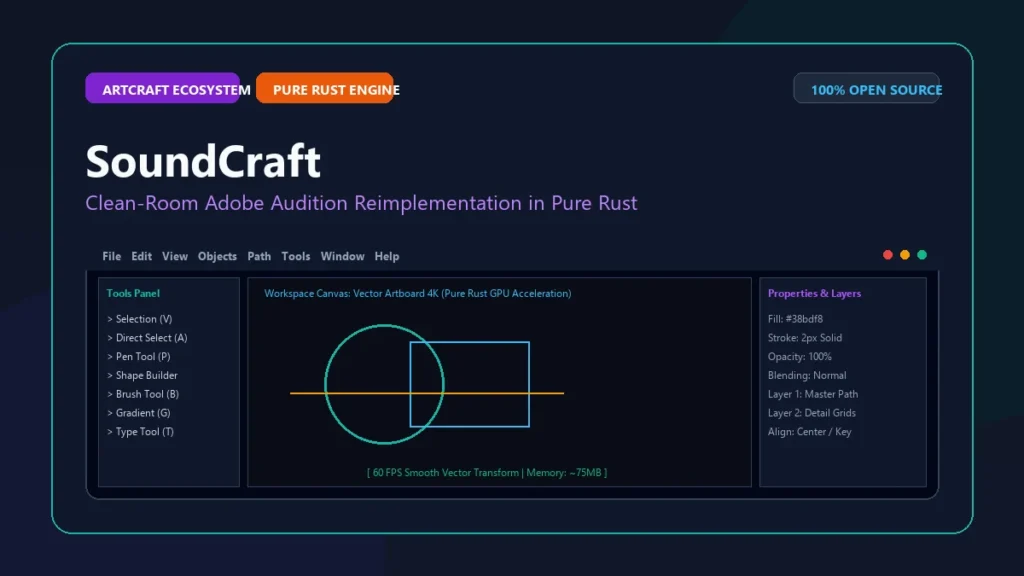Click the SoundCraft title
The width and height of the screenshot is (1024, 576).
click(x=203, y=161)
